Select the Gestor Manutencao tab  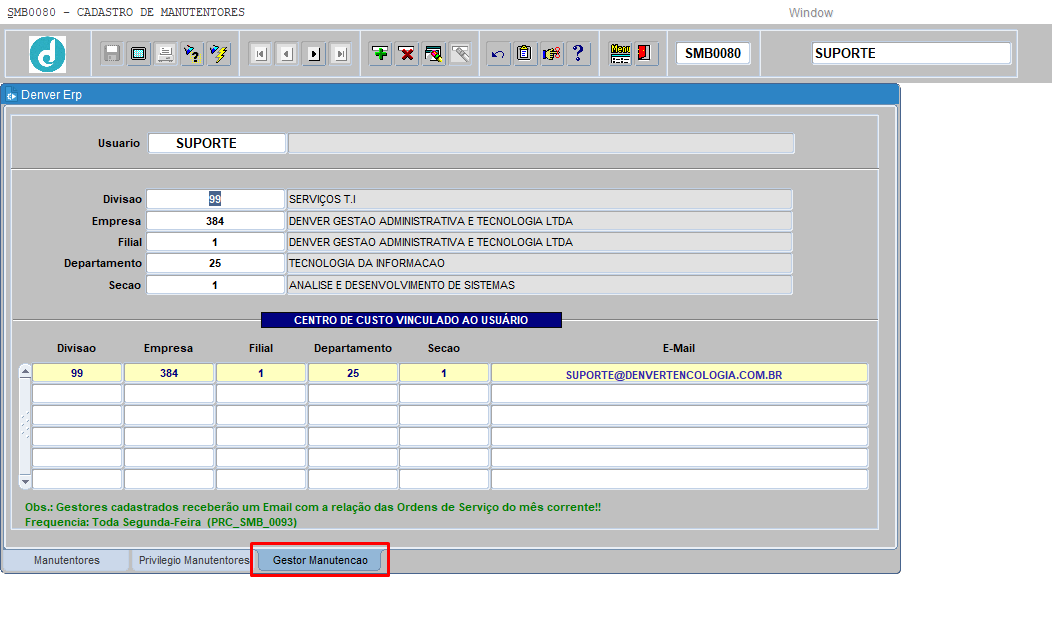click(x=320, y=560)
